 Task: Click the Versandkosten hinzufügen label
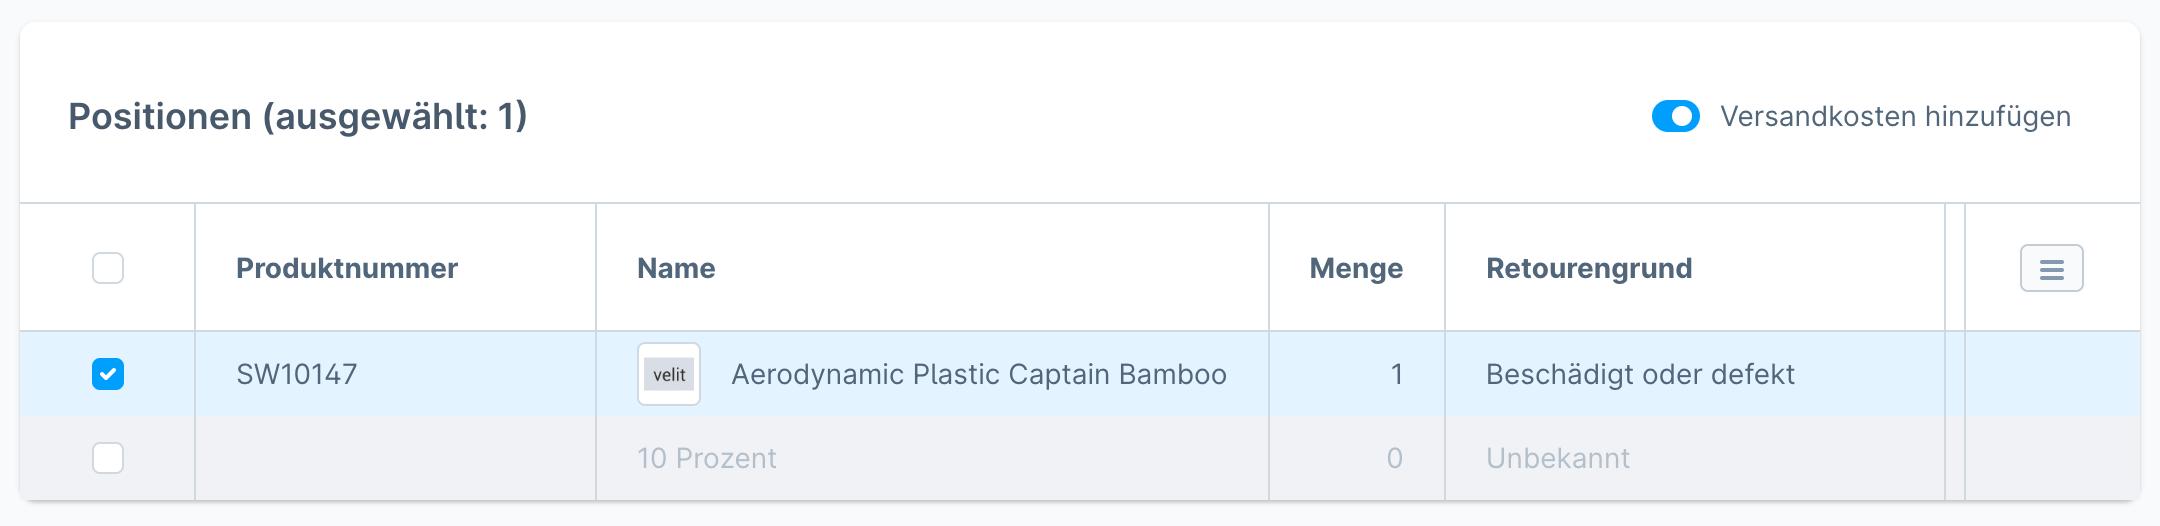pyautogui.click(x=1895, y=116)
